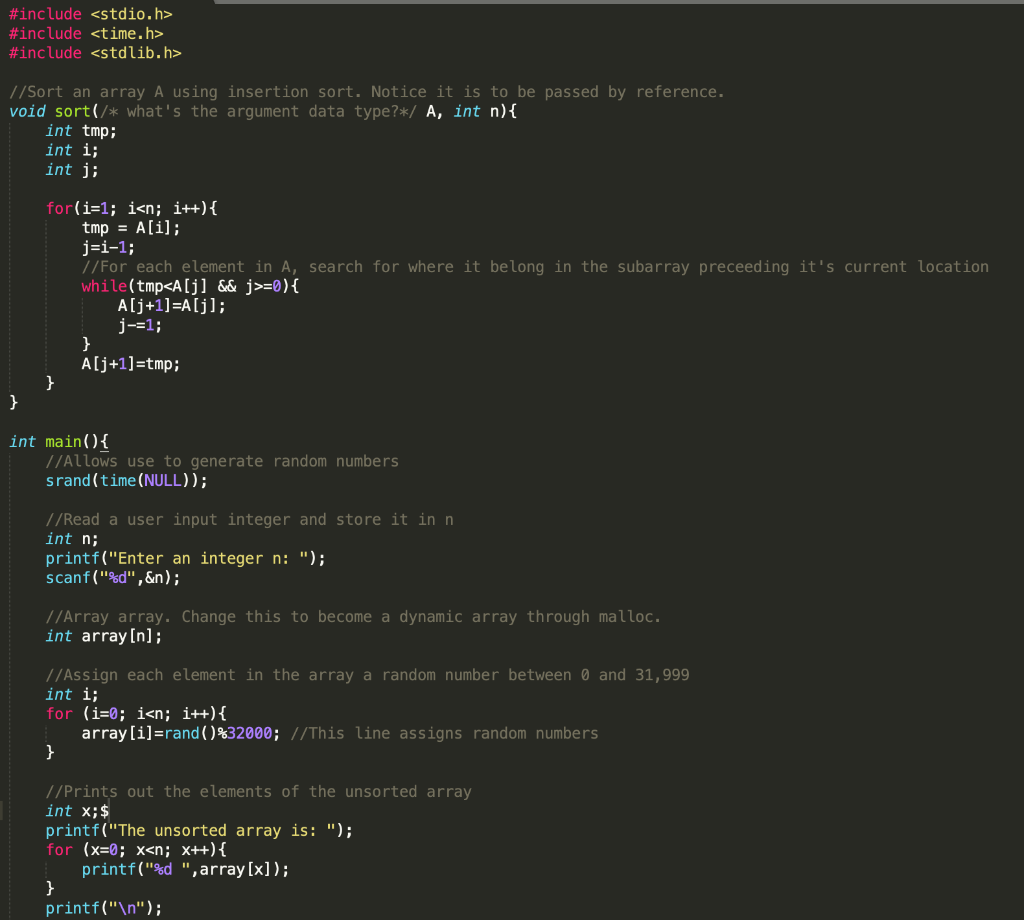Select the int array[n] declaration

(x=95, y=635)
